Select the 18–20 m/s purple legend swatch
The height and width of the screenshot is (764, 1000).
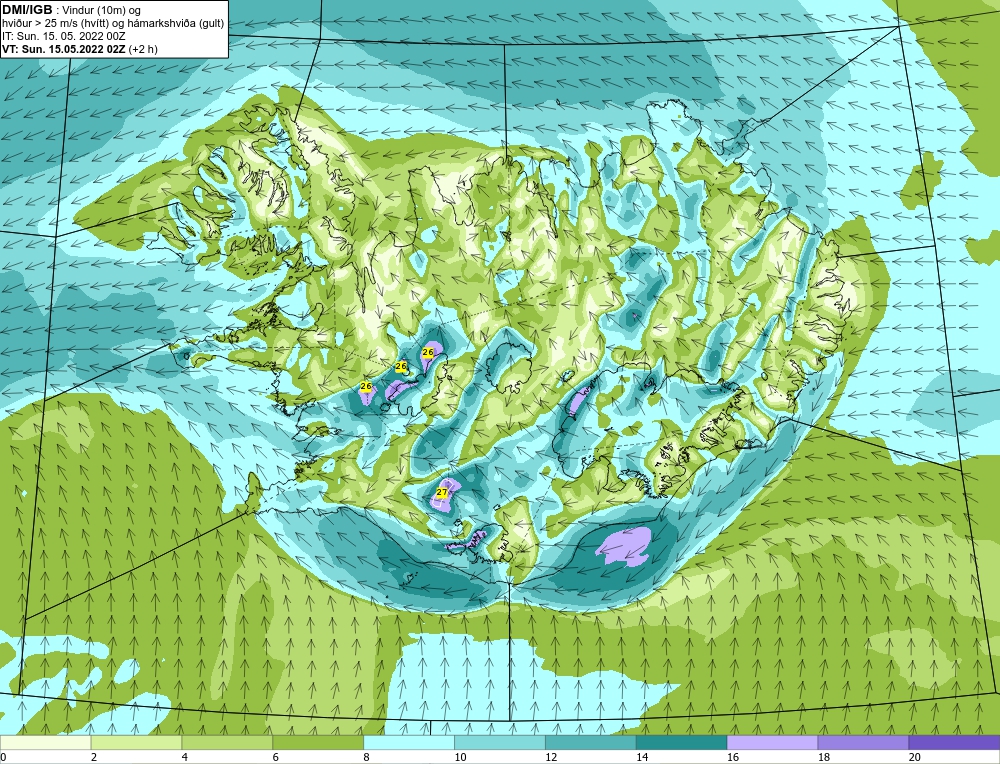(864, 743)
